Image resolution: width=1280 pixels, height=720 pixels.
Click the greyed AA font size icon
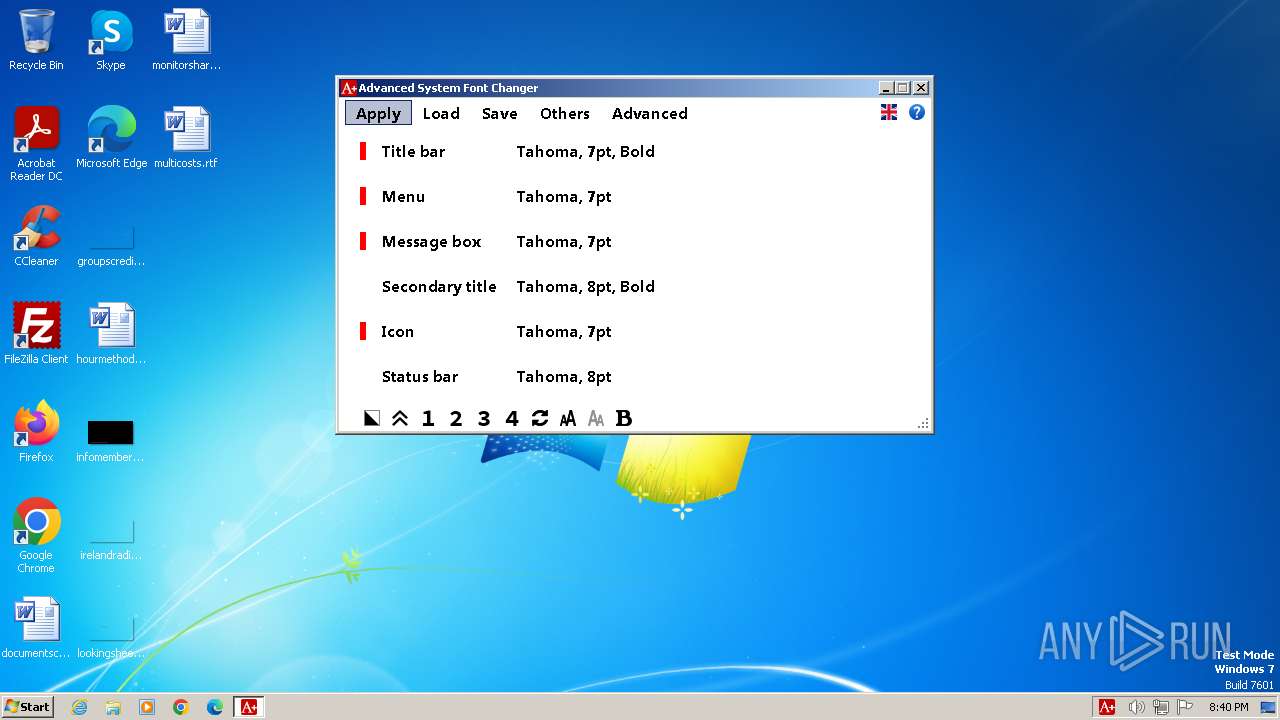click(x=596, y=419)
